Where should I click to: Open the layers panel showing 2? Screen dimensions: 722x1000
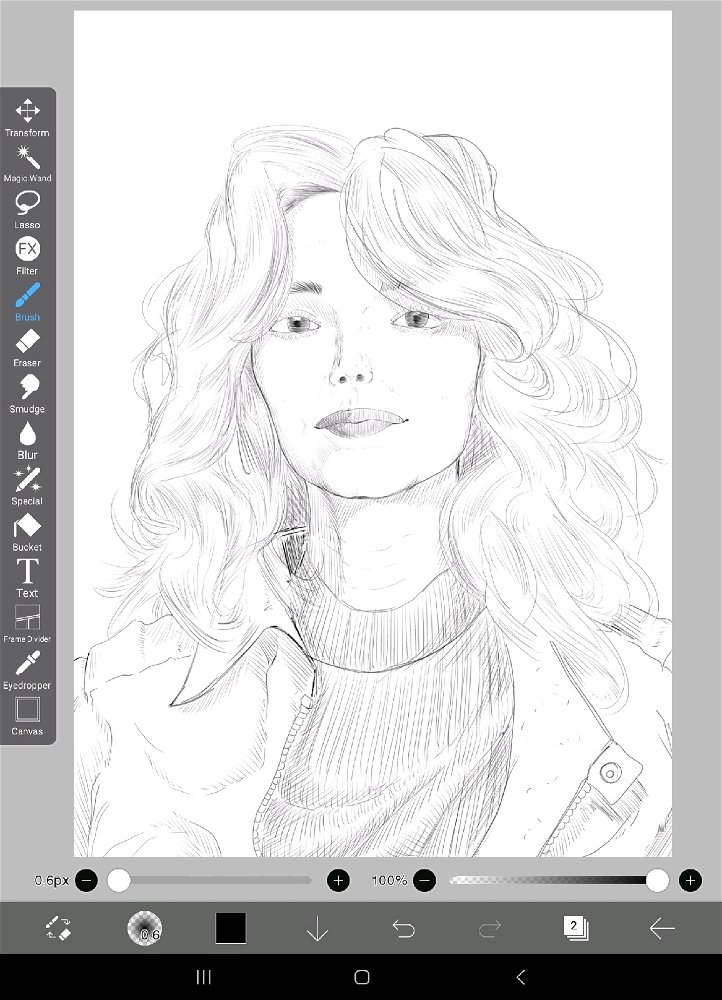click(576, 928)
